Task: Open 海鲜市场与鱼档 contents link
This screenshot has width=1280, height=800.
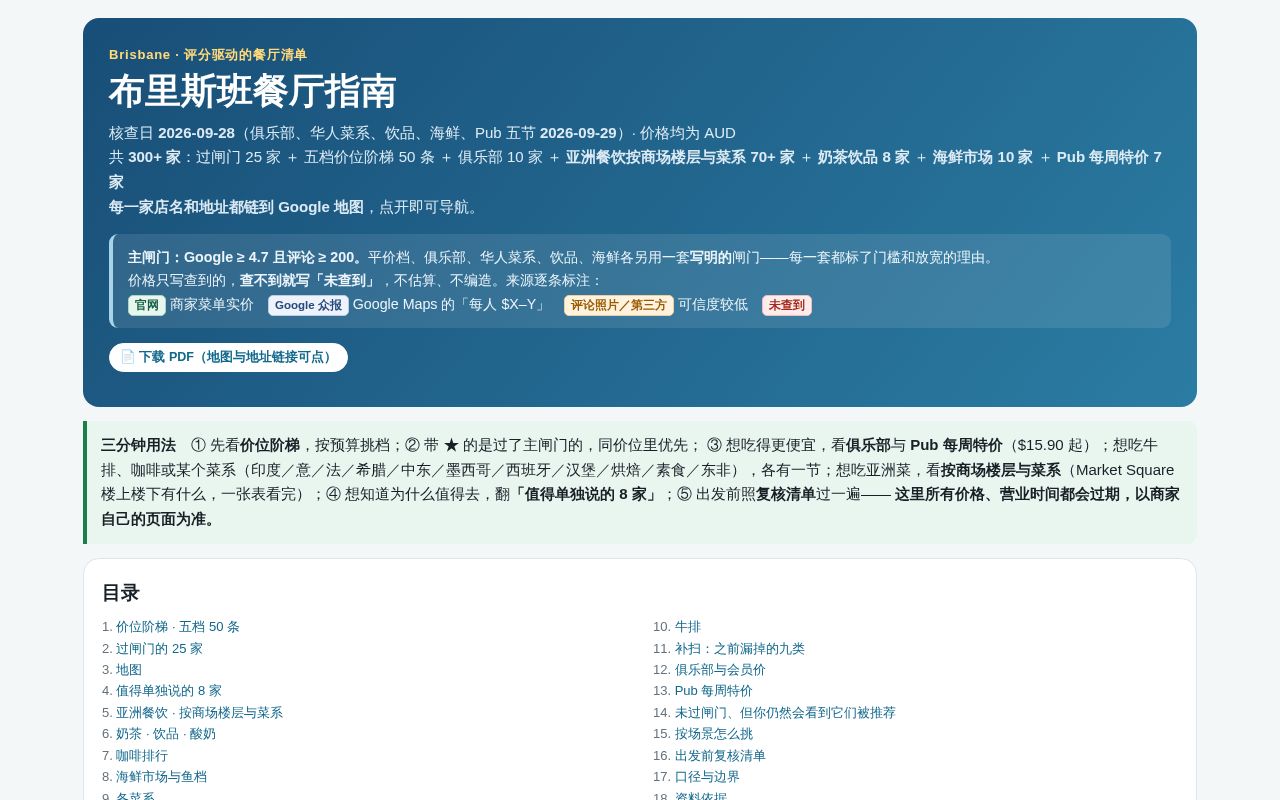Action: tap(161, 777)
